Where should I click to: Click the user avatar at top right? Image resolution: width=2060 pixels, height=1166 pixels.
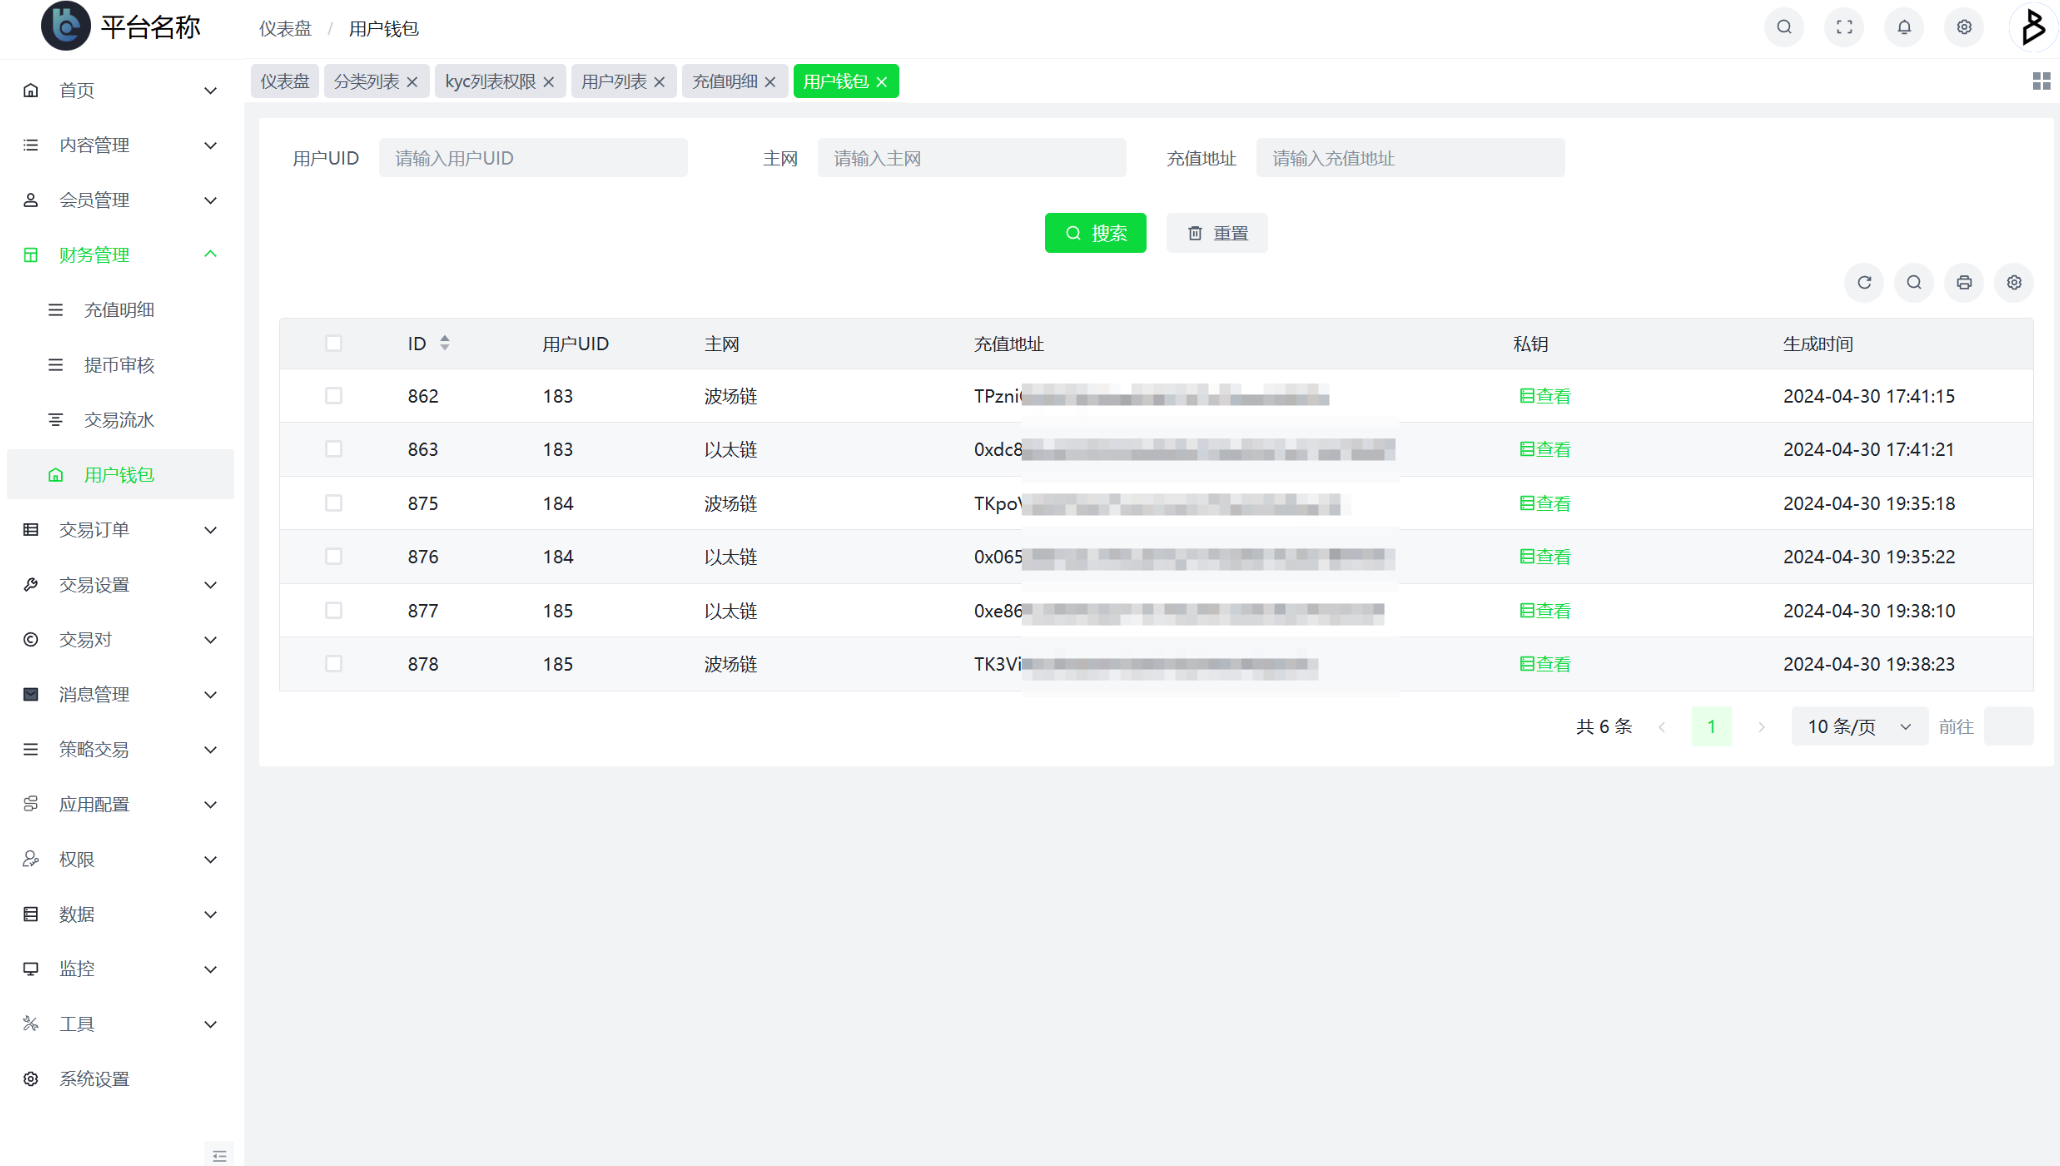point(2033,27)
